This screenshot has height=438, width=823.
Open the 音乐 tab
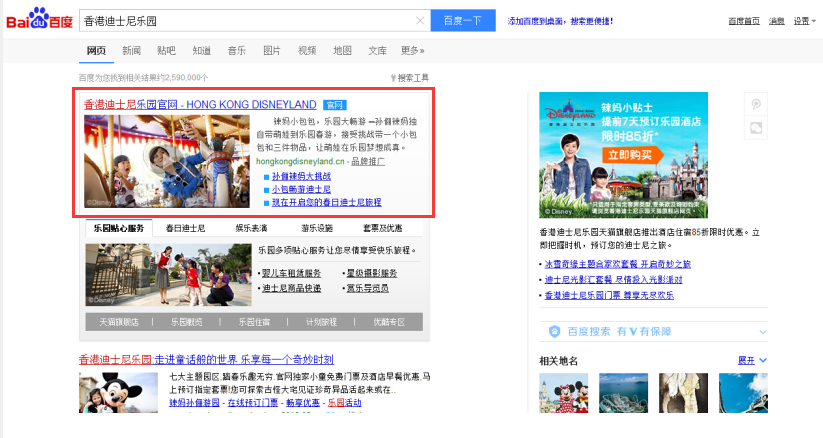point(237,50)
